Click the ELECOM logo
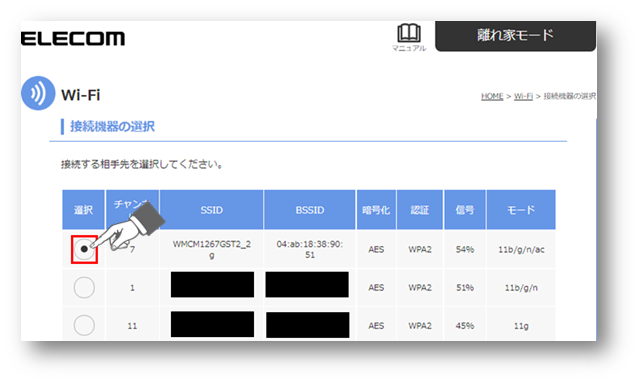The width and height of the screenshot is (639, 383). pyautogui.click(x=73, y=39)
